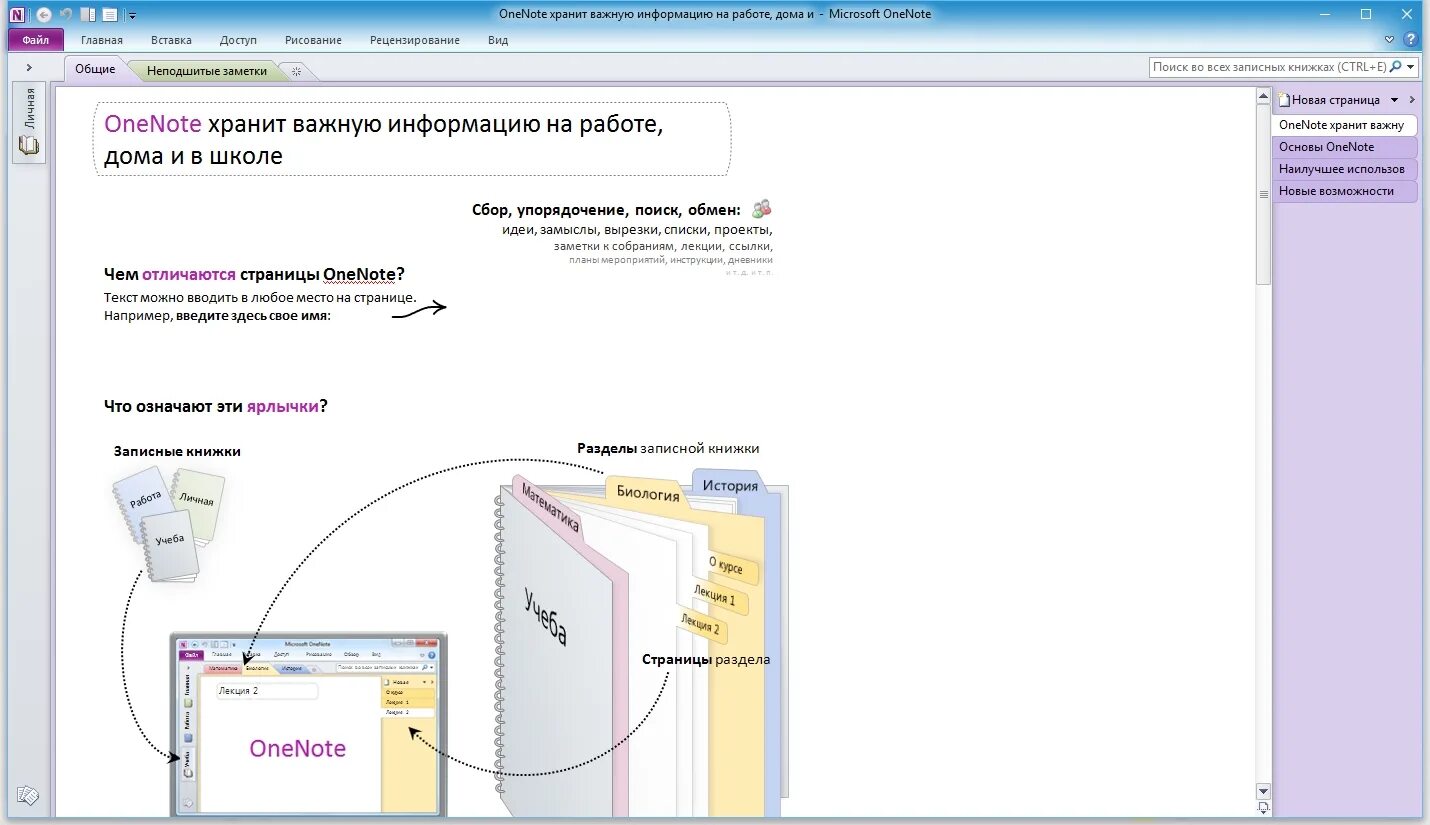Click the page title text box
The width and height of the screenshot is (1430, 825).
point(412,139)
